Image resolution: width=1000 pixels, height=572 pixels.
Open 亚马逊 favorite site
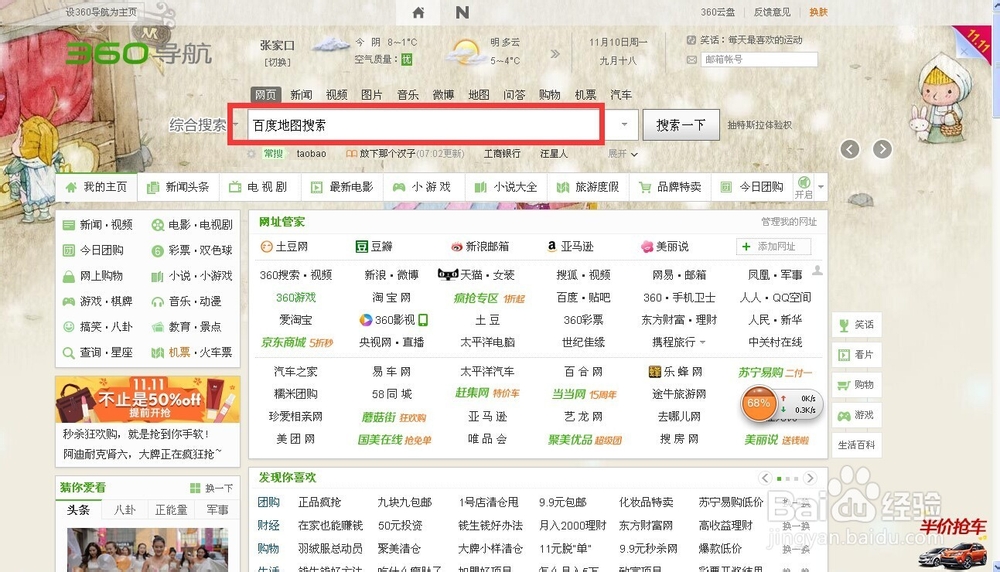[x=570, y=246]
